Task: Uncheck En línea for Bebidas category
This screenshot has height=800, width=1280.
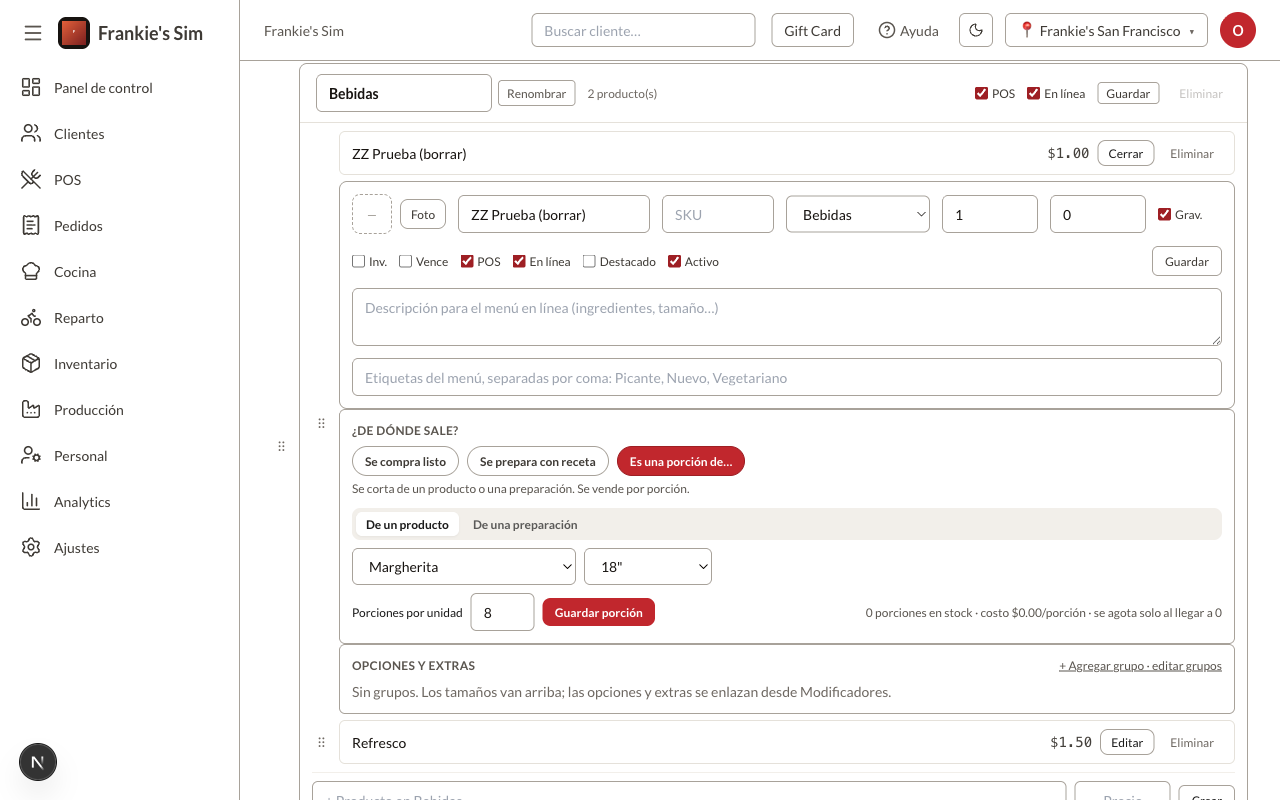Action: [1034, 94]
